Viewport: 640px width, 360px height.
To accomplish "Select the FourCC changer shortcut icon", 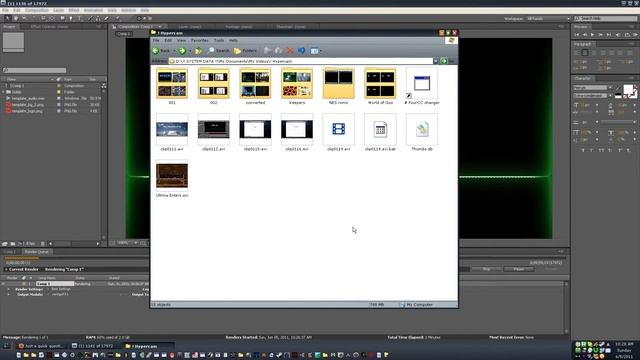I will (x=422, y=84).
